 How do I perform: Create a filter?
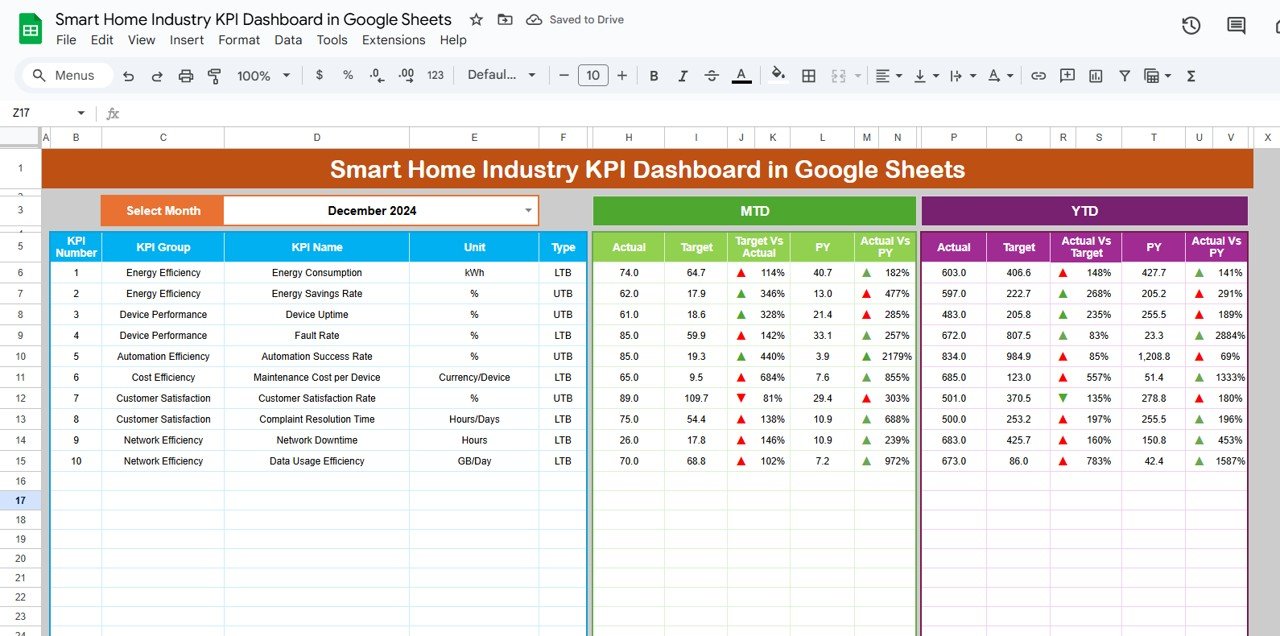point(1124,76)
